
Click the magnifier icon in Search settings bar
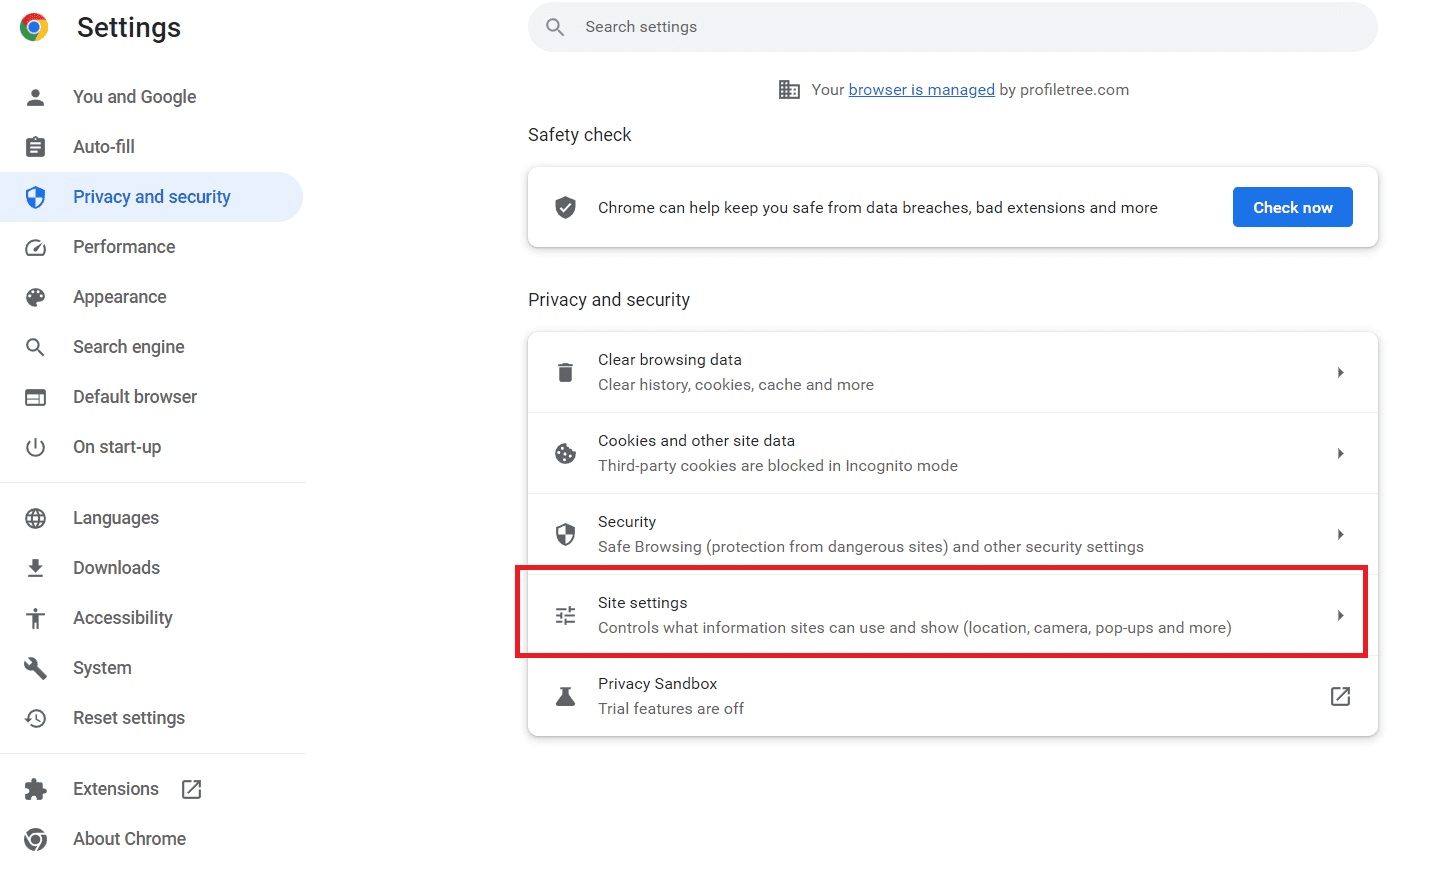[555, 27]
